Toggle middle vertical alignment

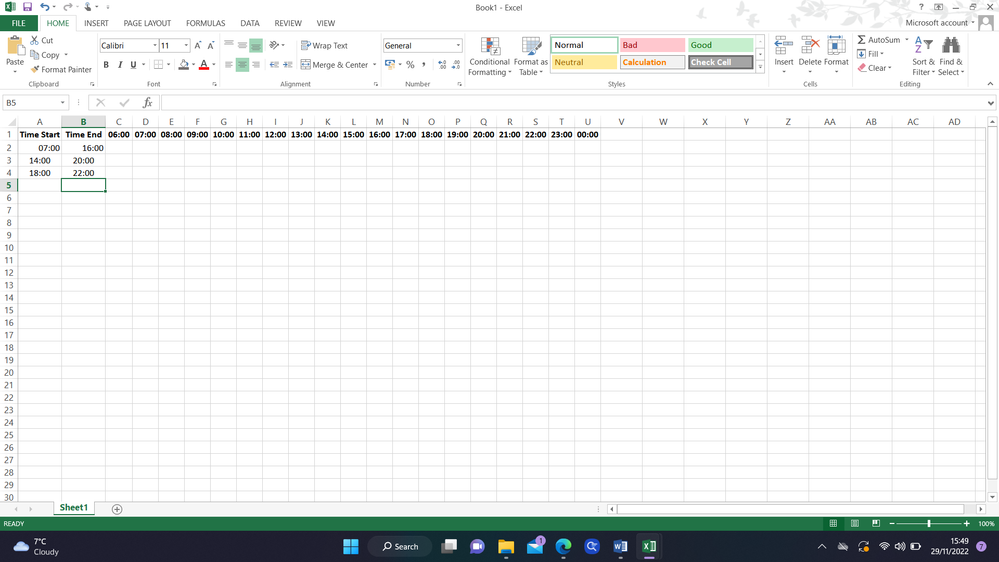(x=242, y=45)
